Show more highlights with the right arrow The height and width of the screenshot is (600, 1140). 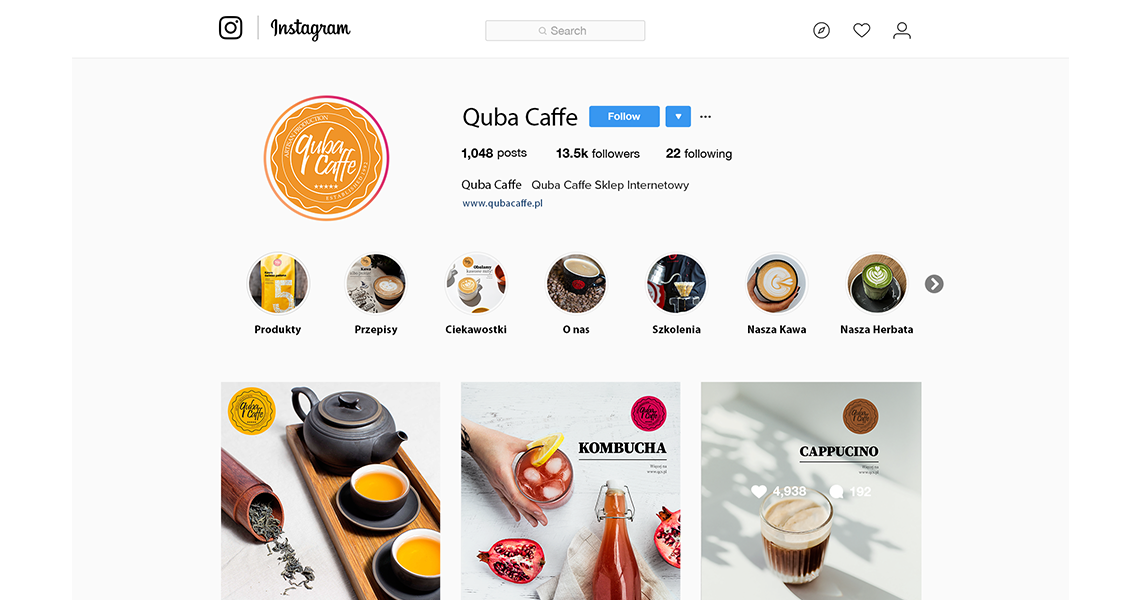(x=934, y=284)
